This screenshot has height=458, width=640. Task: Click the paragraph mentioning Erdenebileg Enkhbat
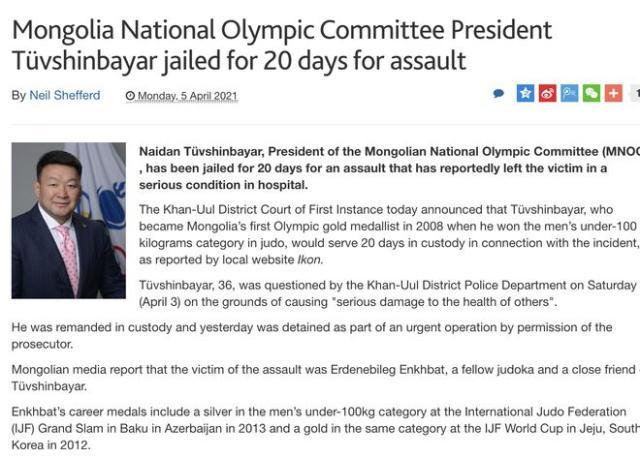pyautogui.click(x=320, y=377)
